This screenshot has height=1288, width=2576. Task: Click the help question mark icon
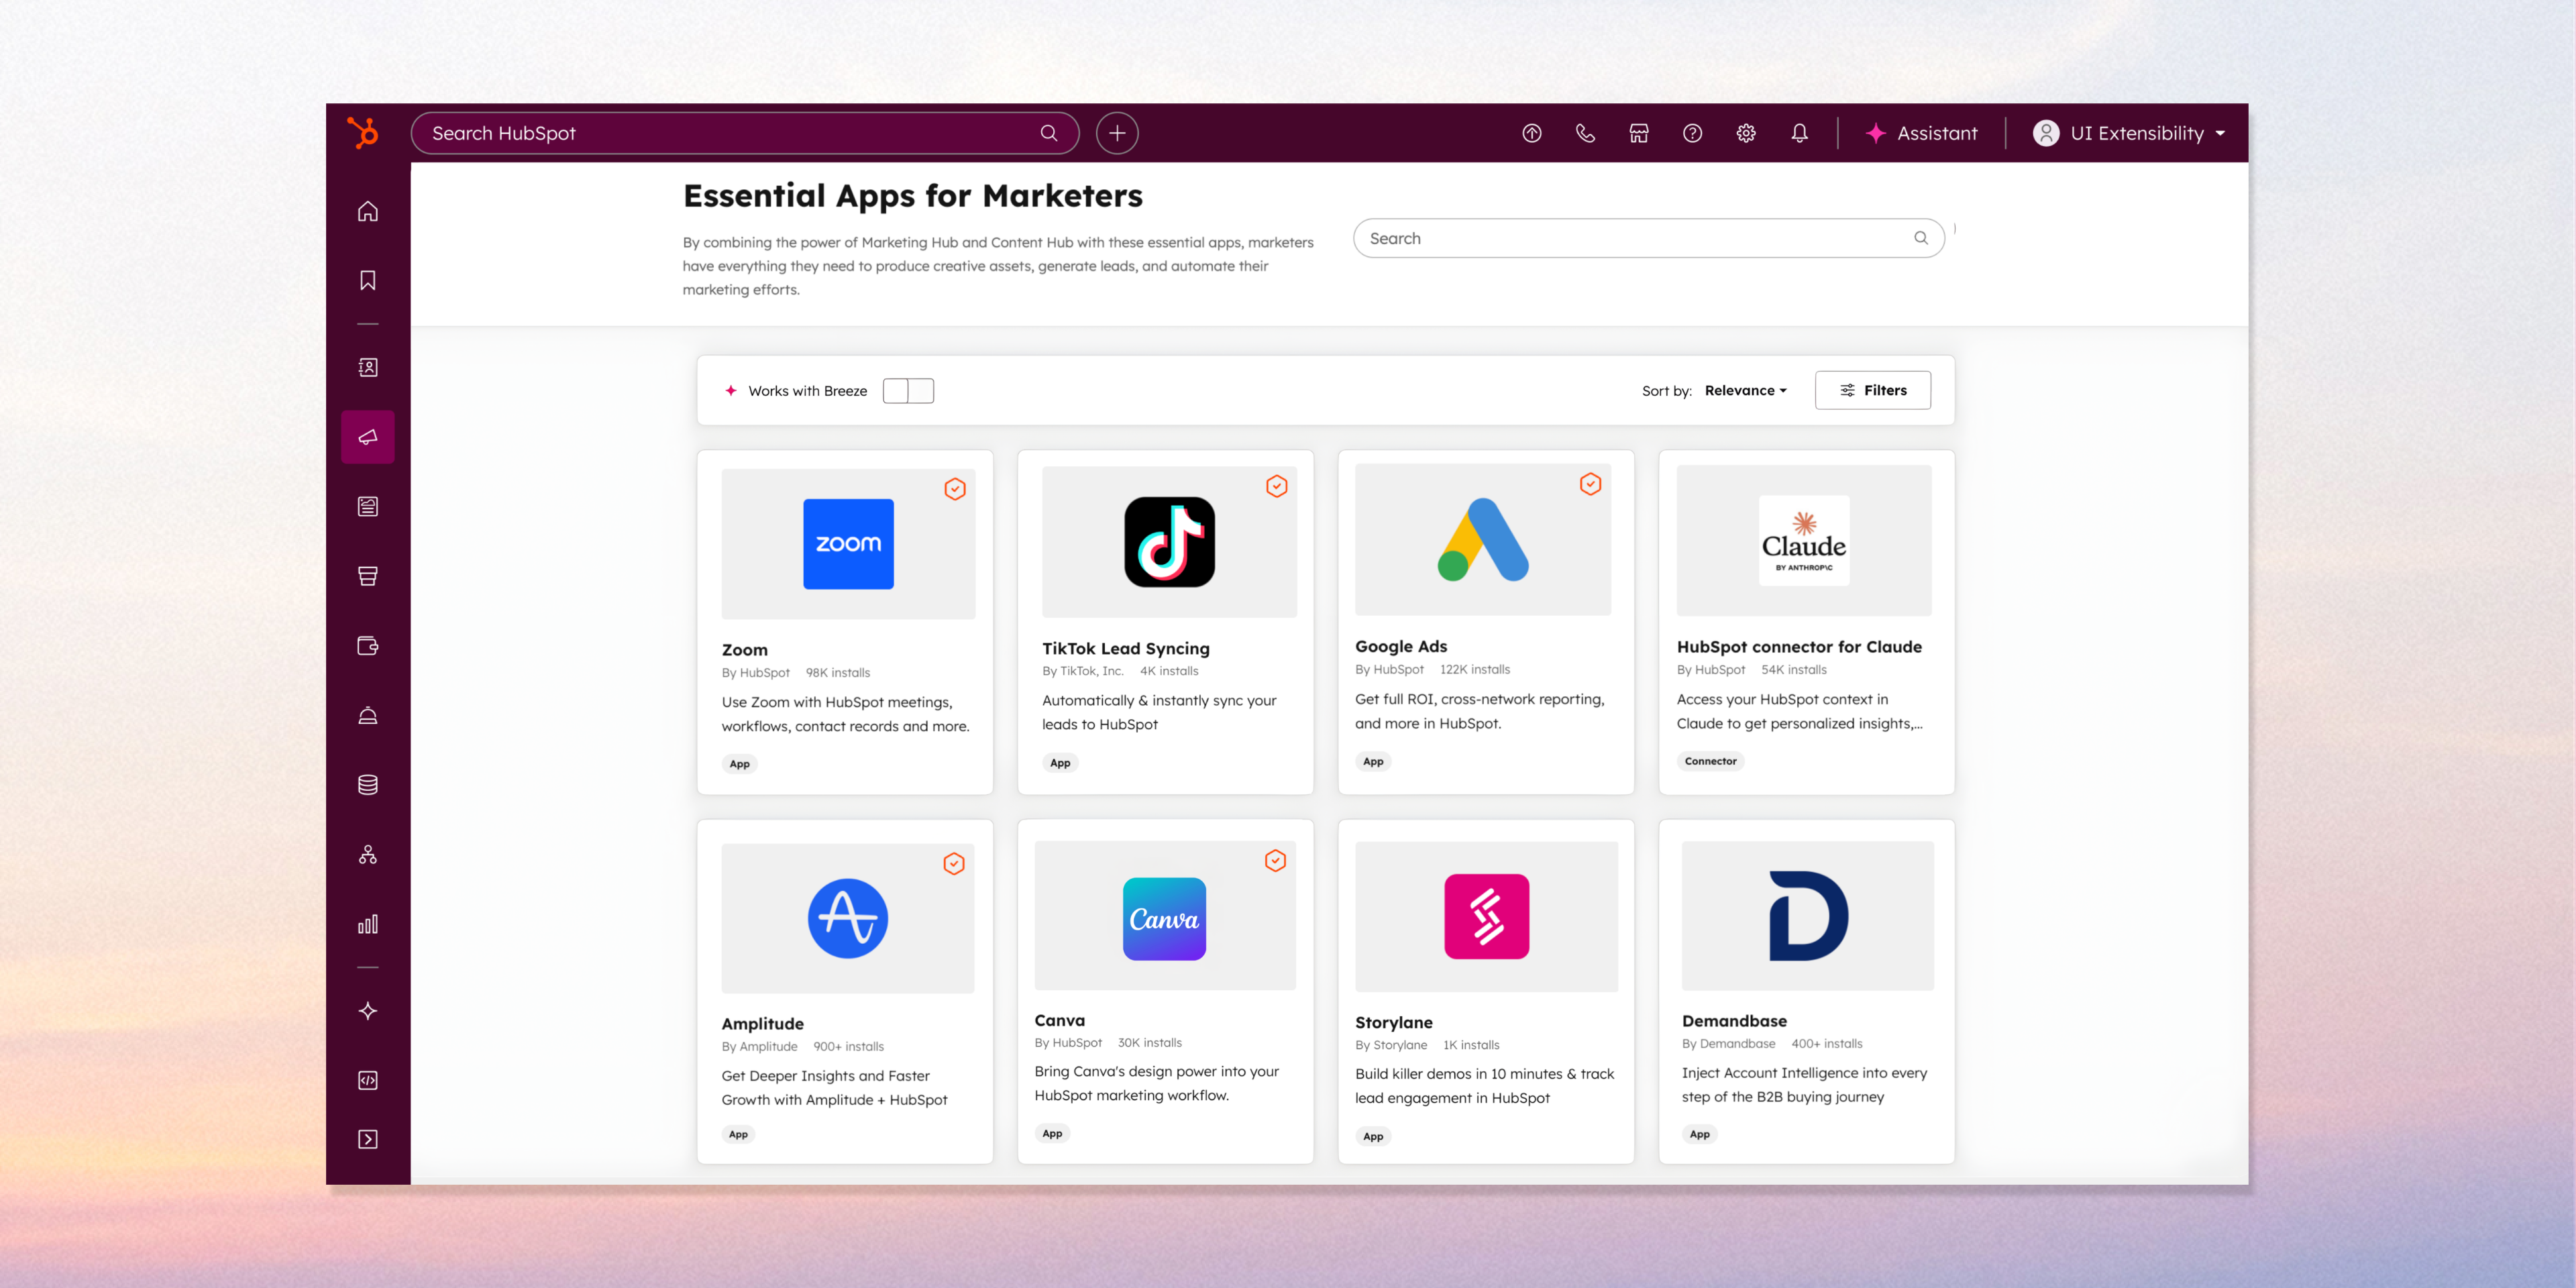pyautogui.click(x=1692, y=133)
